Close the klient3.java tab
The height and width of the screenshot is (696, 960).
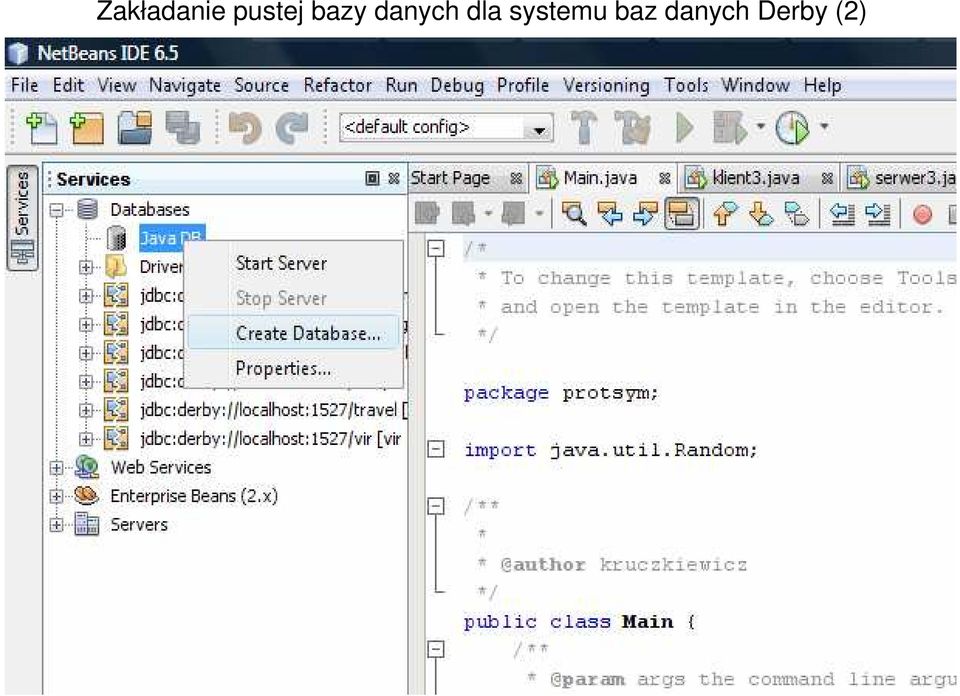tap(827, 179)
